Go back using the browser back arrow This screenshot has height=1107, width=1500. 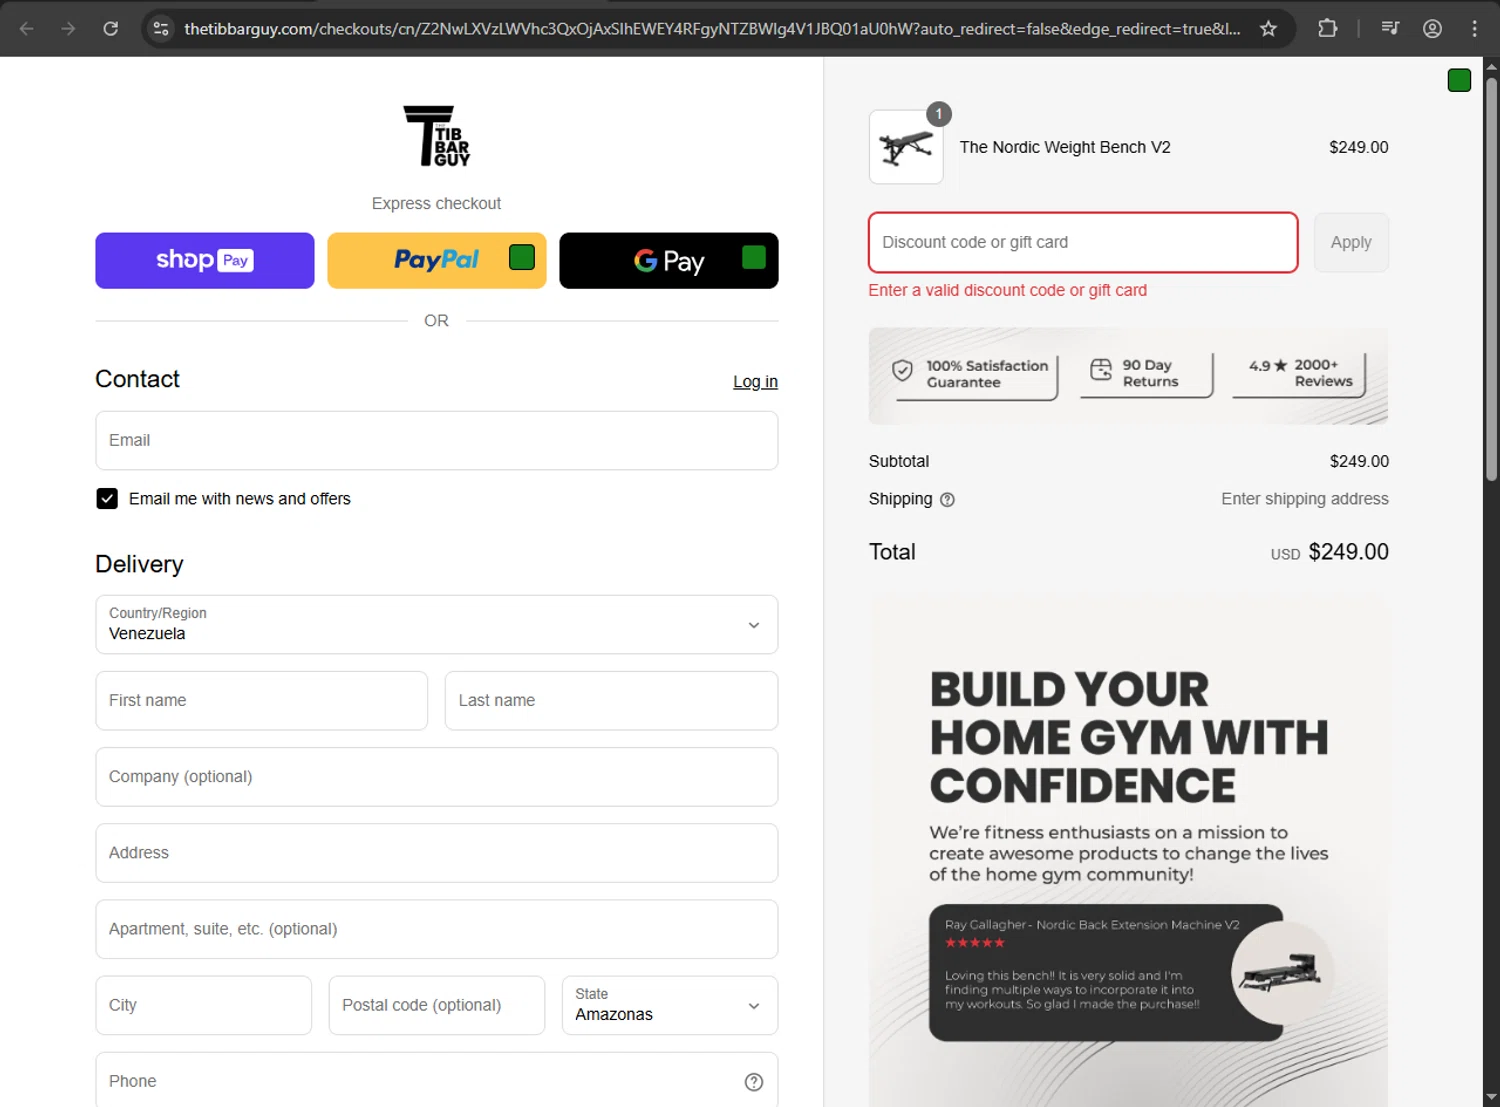(27, 28)
